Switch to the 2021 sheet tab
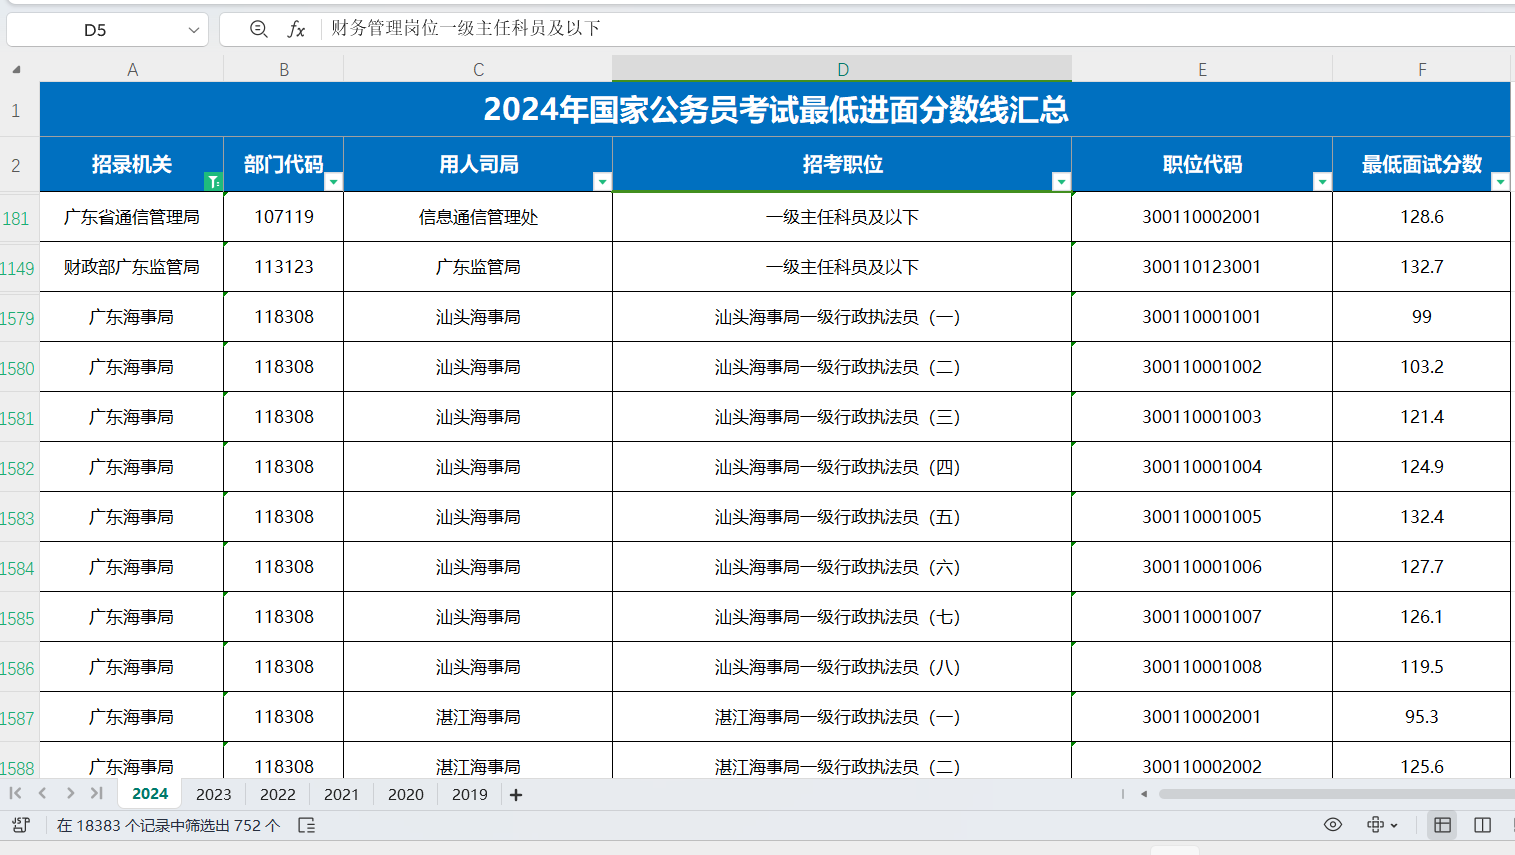Viewport: 1515px width, 855px height. (x=341, y=794)
